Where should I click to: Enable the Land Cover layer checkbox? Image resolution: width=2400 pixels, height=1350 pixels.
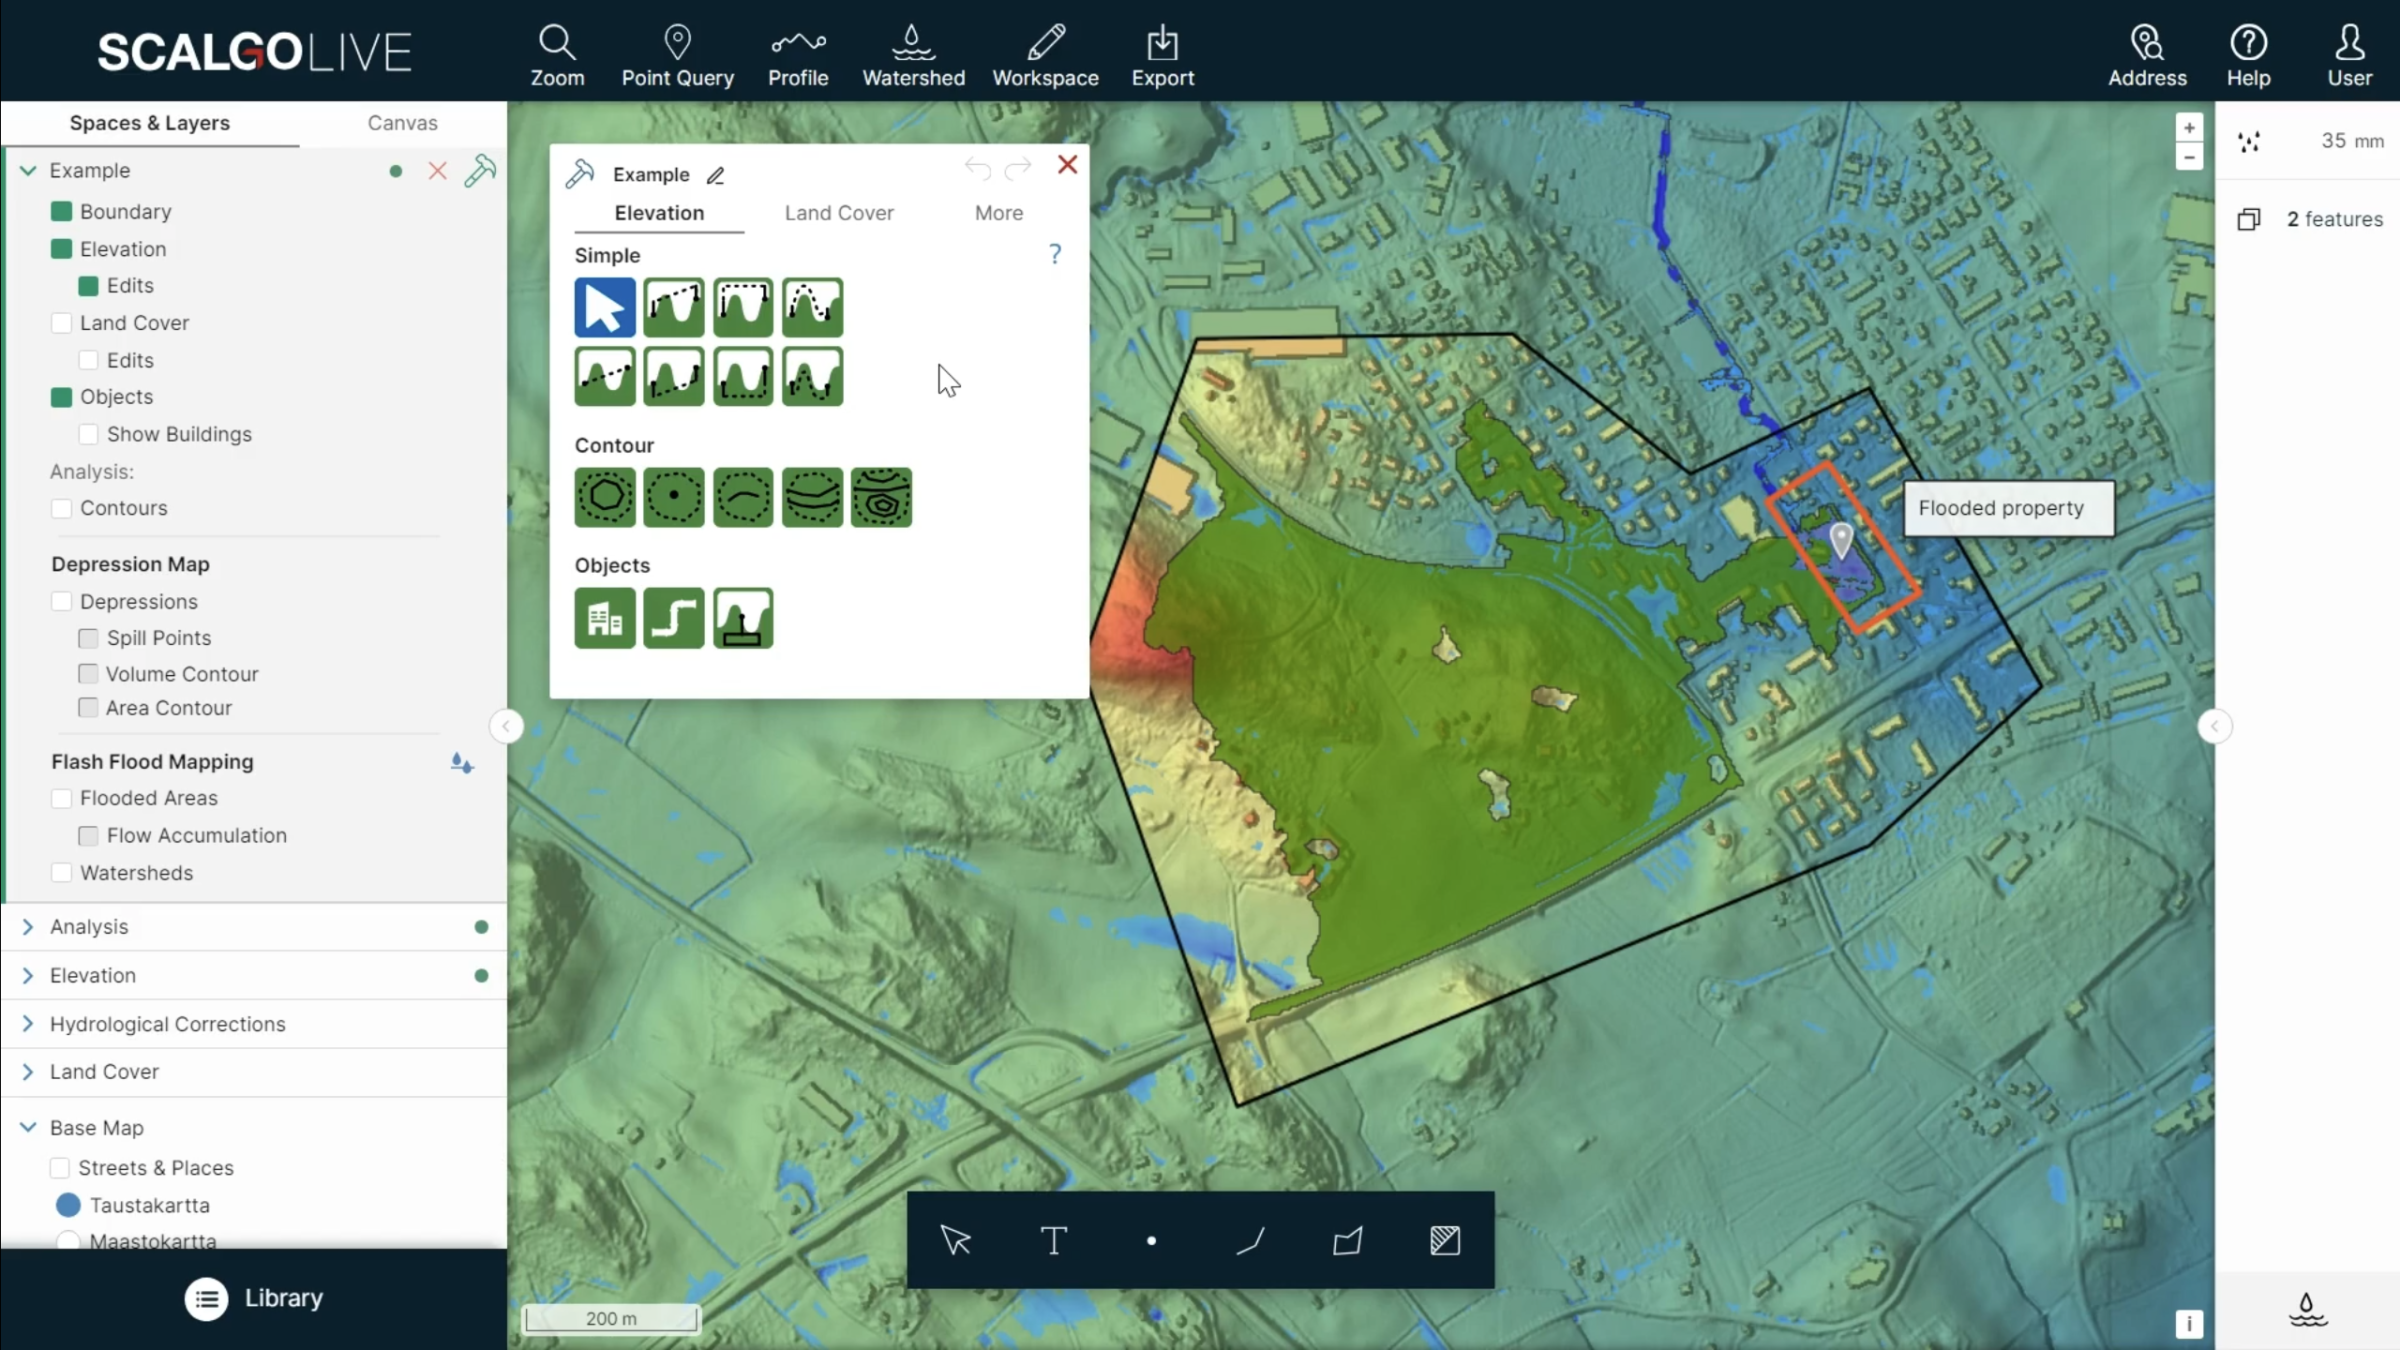pos(61,323)
